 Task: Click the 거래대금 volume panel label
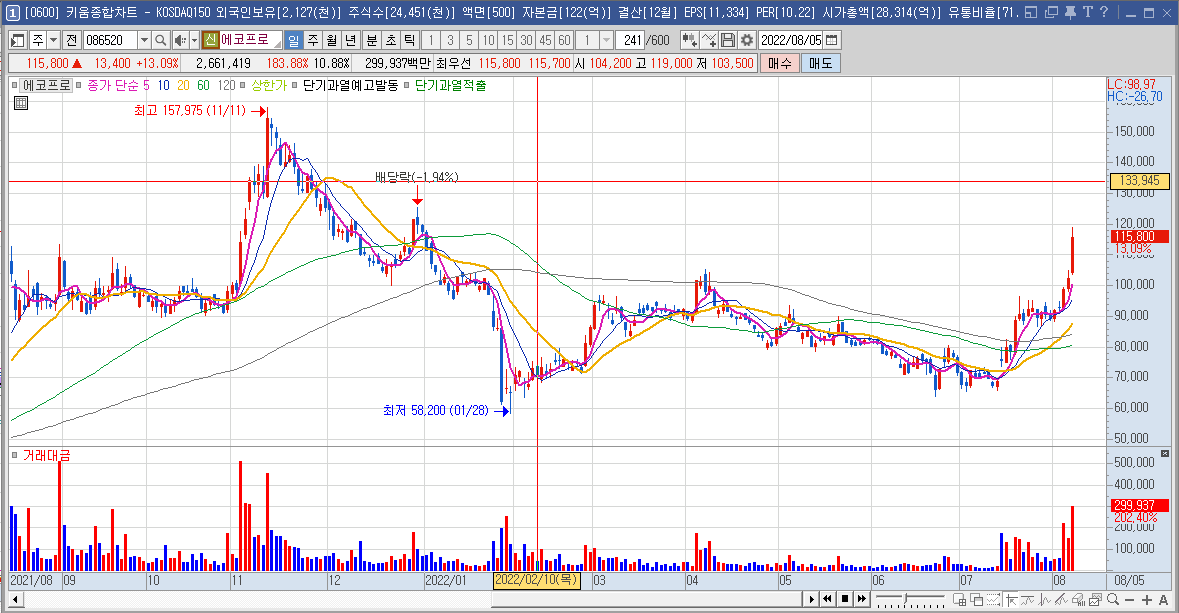click(x=47, y=456)
